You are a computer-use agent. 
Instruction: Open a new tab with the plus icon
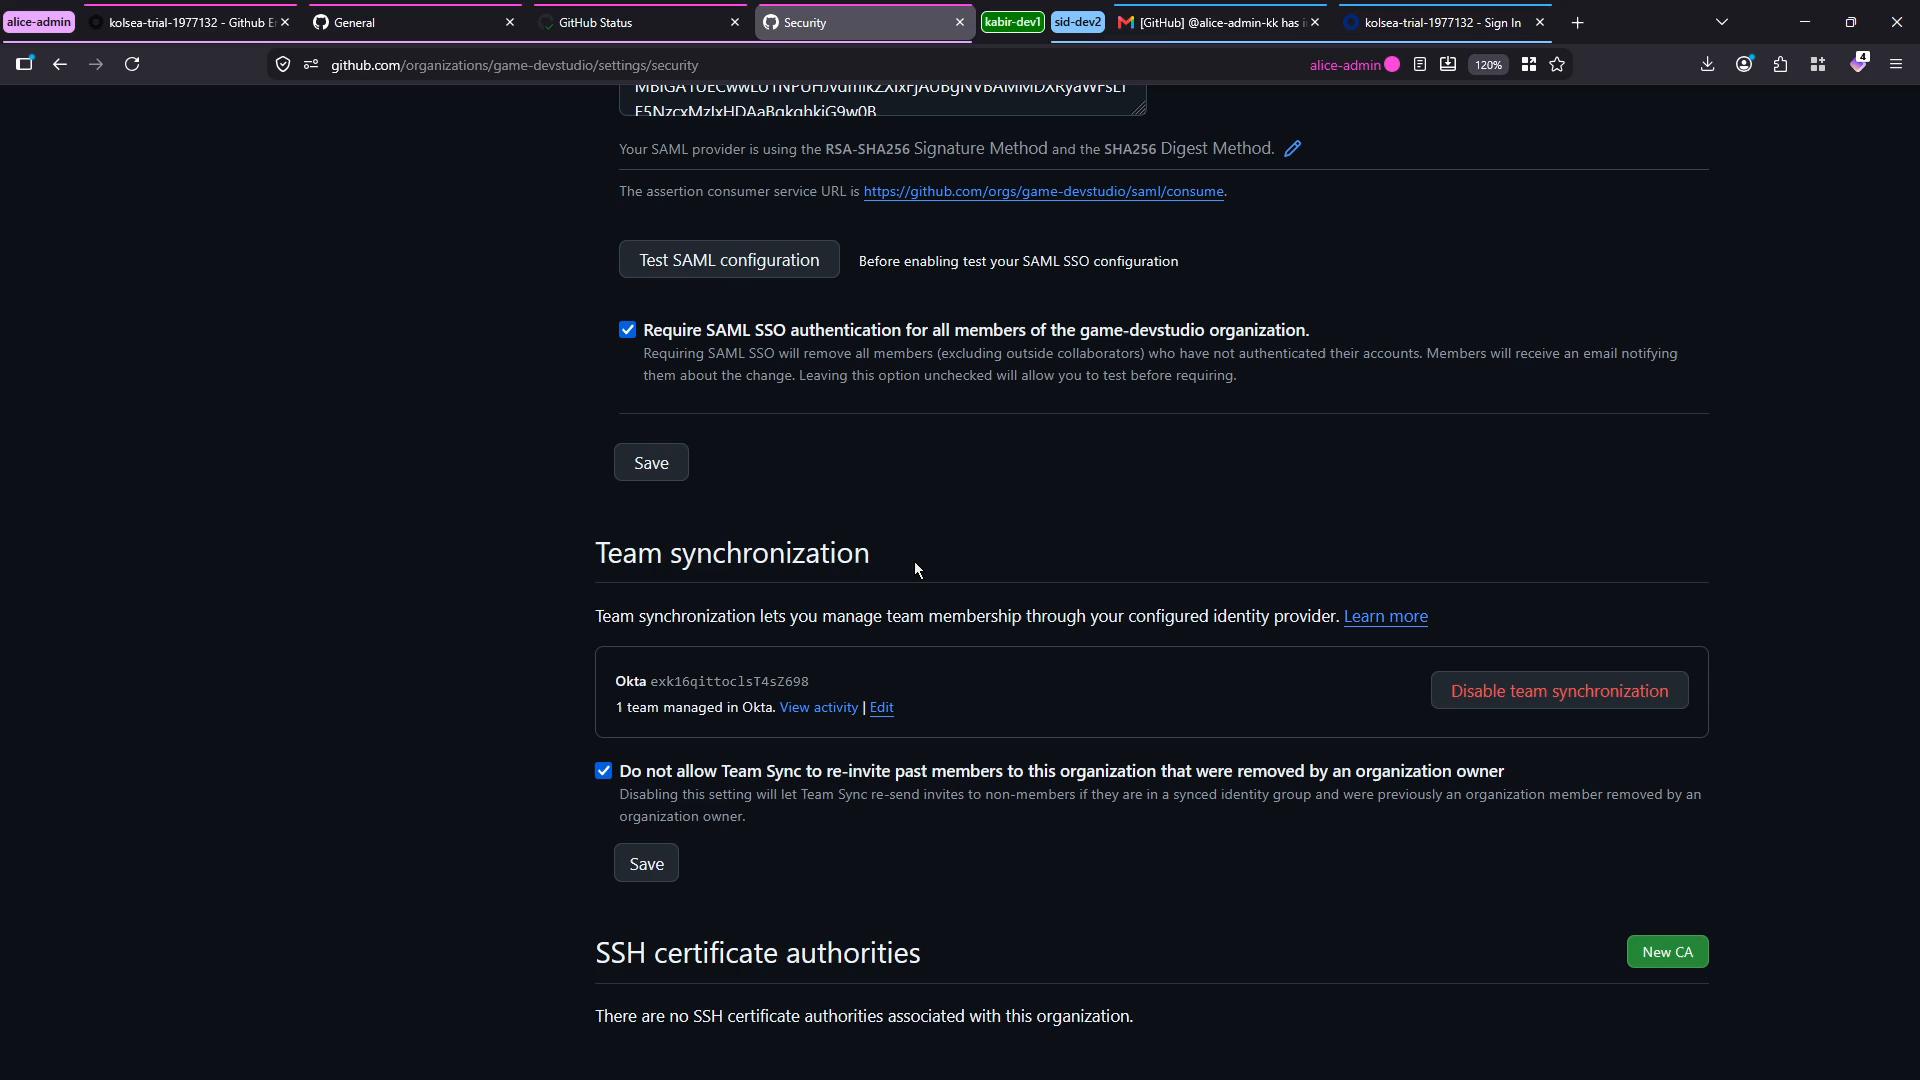pos(1578,23)
